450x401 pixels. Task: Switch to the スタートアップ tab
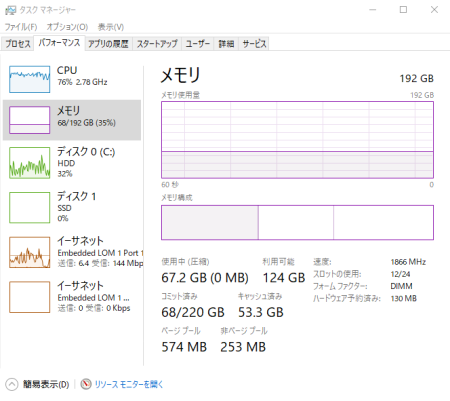(157, 44)
